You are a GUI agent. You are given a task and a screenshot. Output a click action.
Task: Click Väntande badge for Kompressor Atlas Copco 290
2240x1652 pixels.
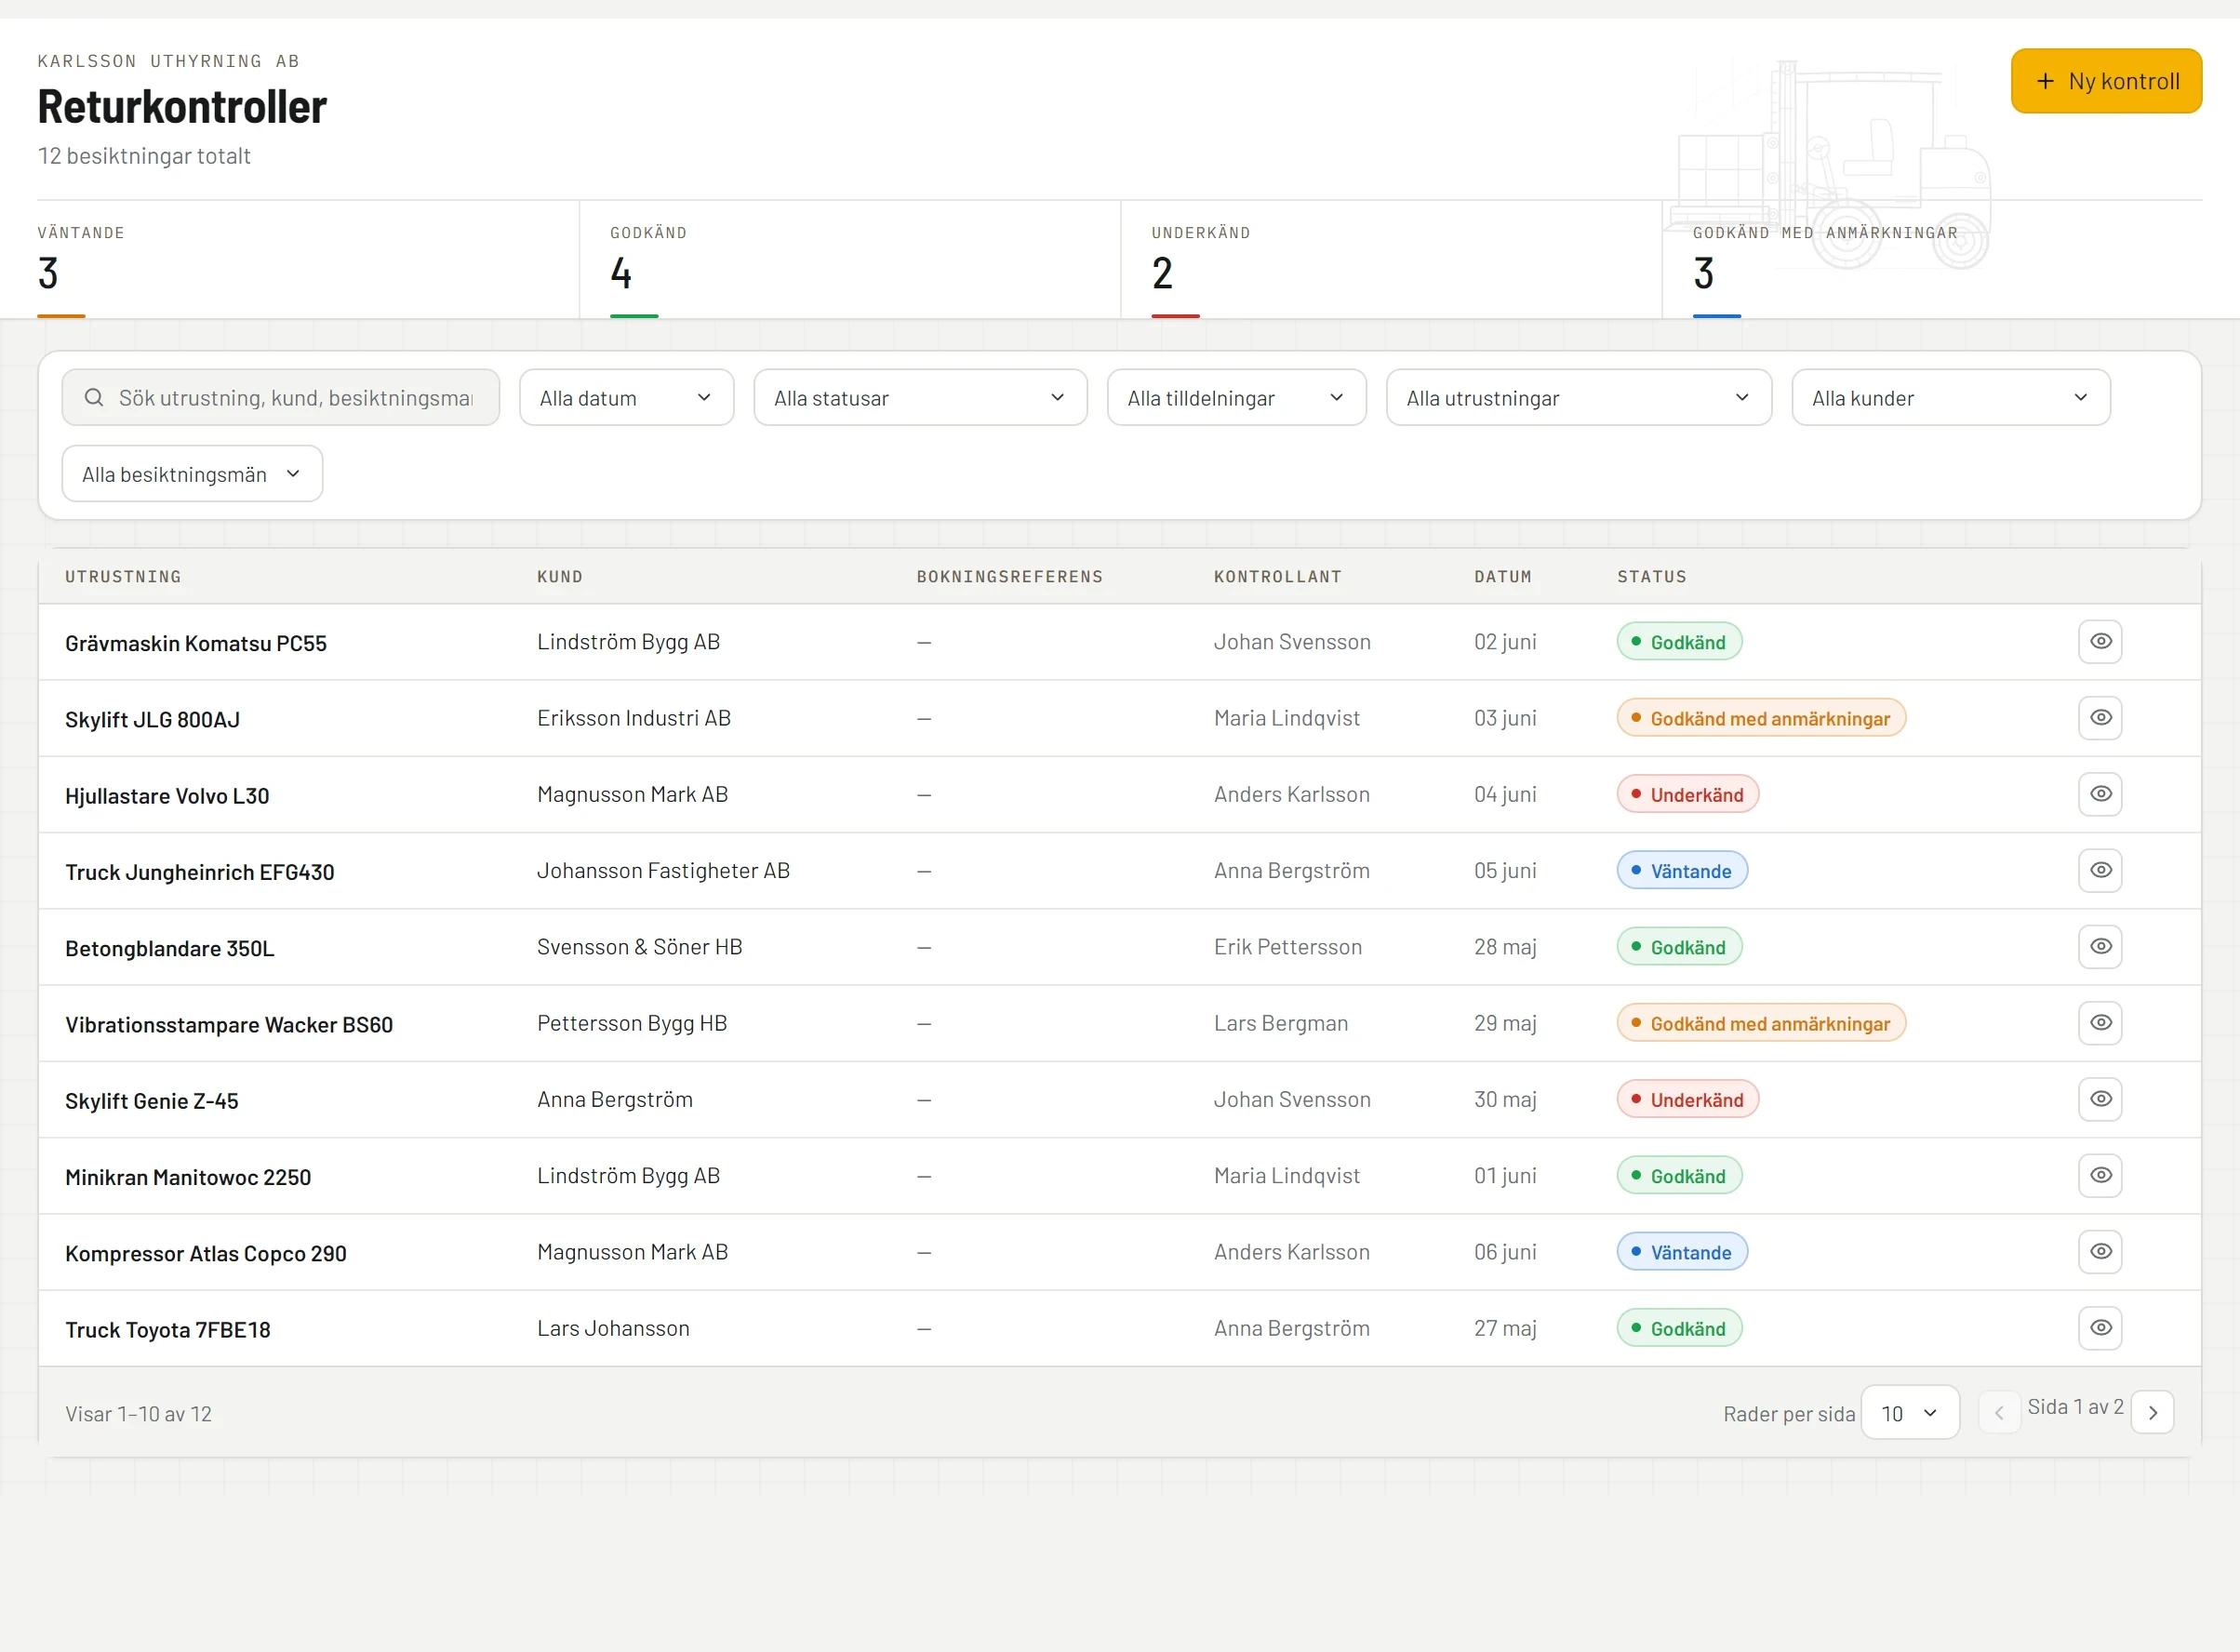(1681, 1252)
